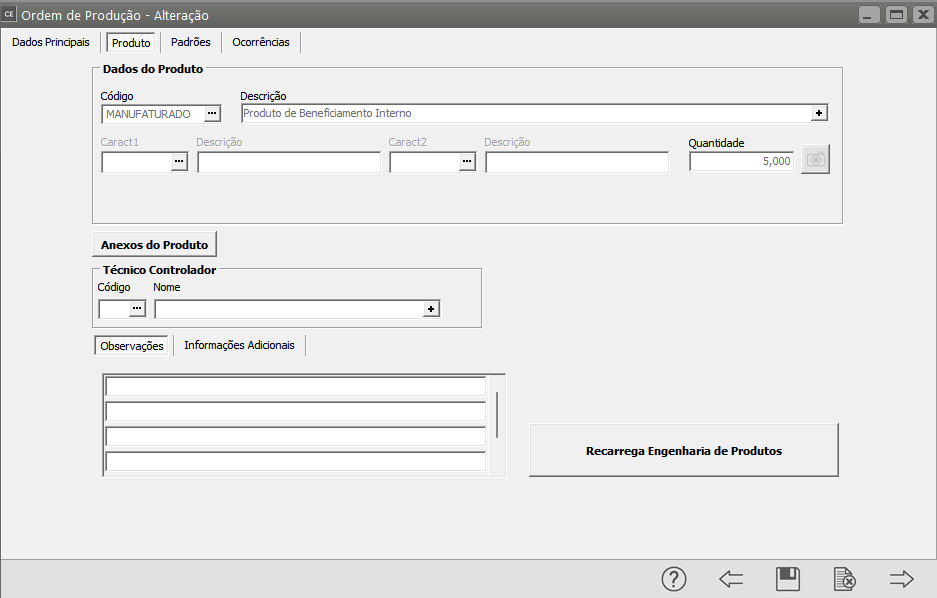This screenshot has height=598, width=937.
Task: Click the observations list scrollbar
Action: click(x=497, y=415)
